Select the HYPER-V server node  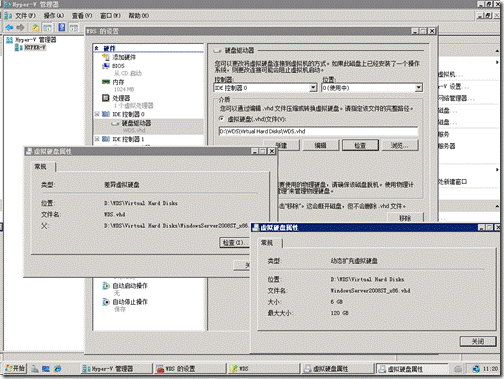point(35,48)
